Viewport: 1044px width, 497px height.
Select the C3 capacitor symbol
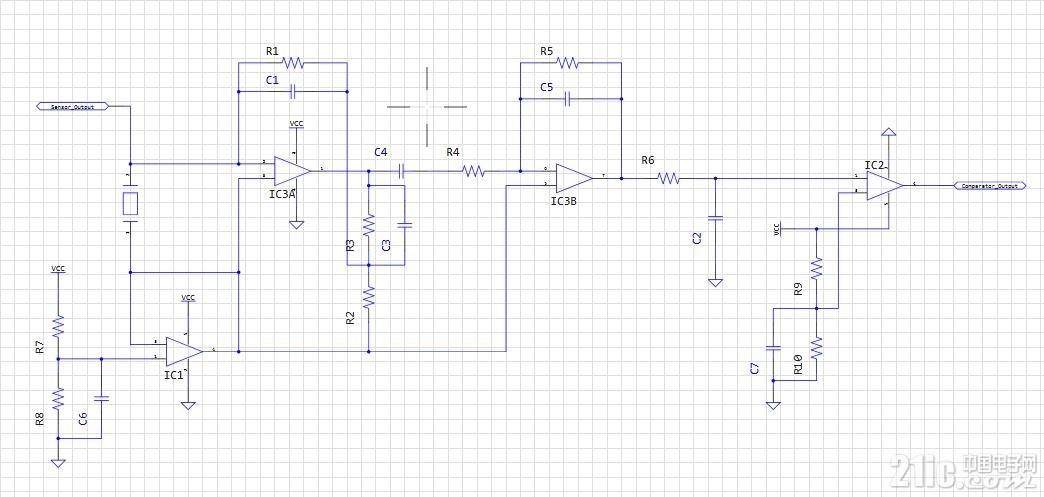click(404, 225)
